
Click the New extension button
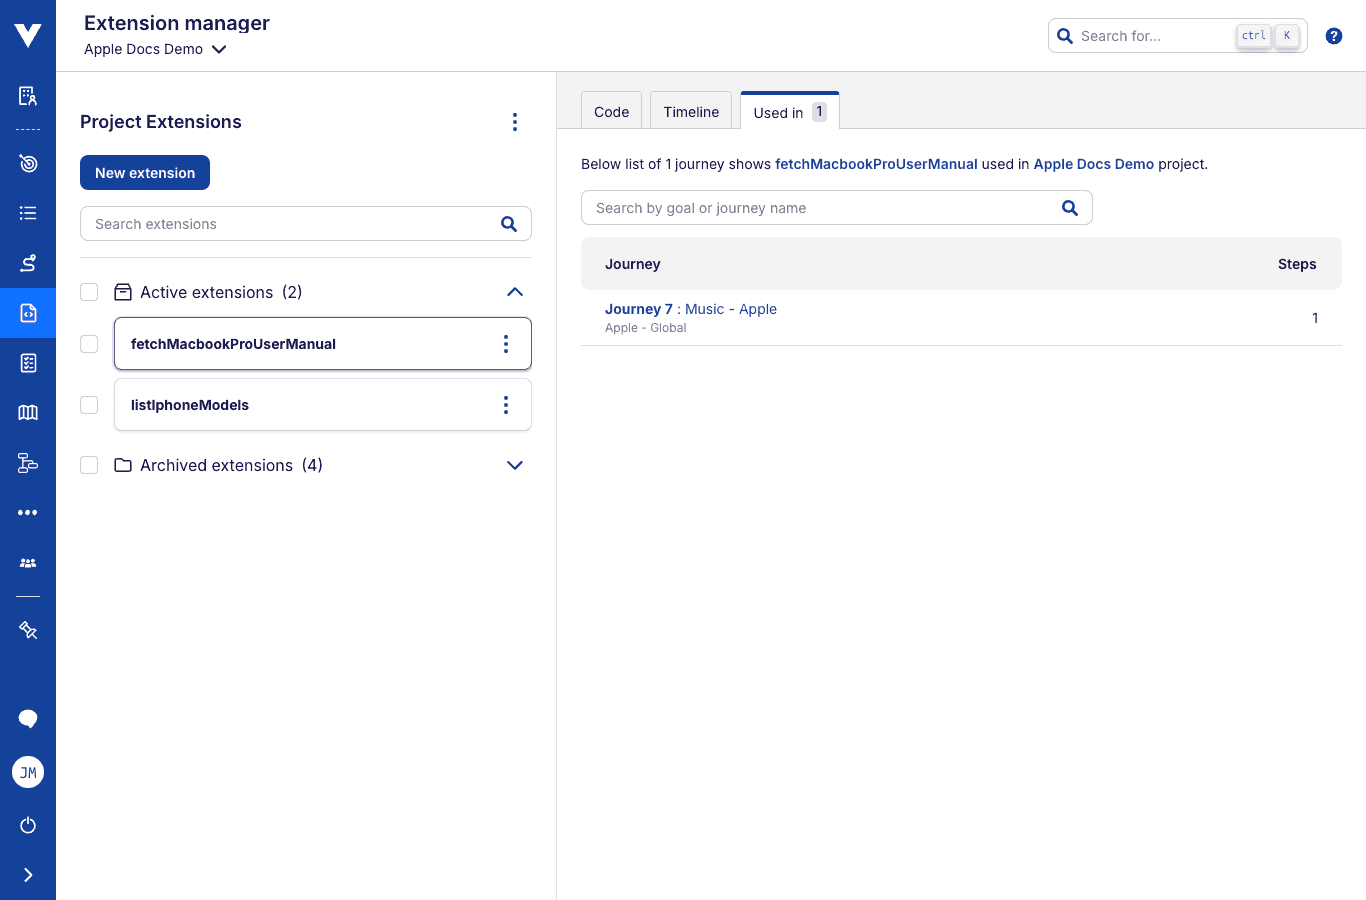(145, 173)
